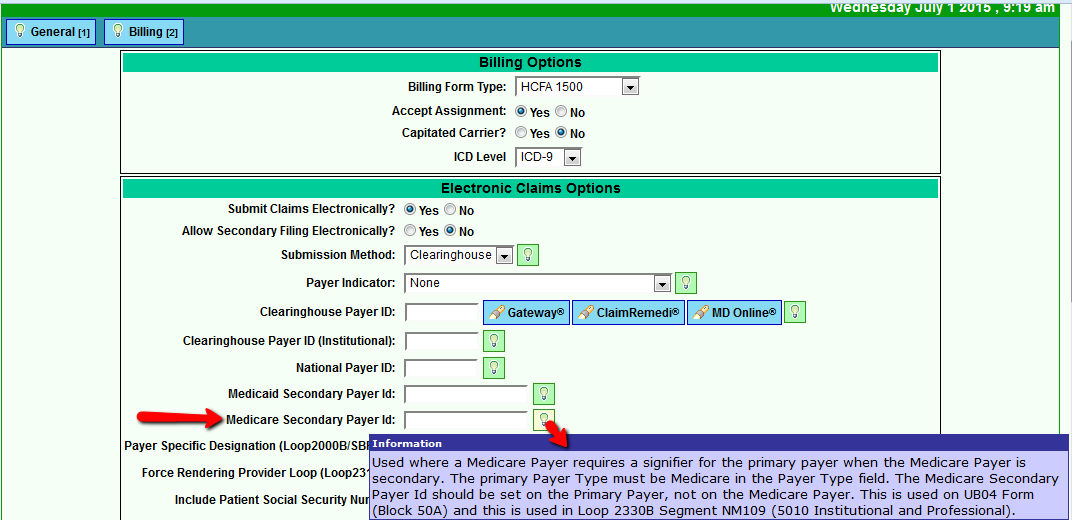Show info for Medicaid Secondary Payer Id

(544, 394)
